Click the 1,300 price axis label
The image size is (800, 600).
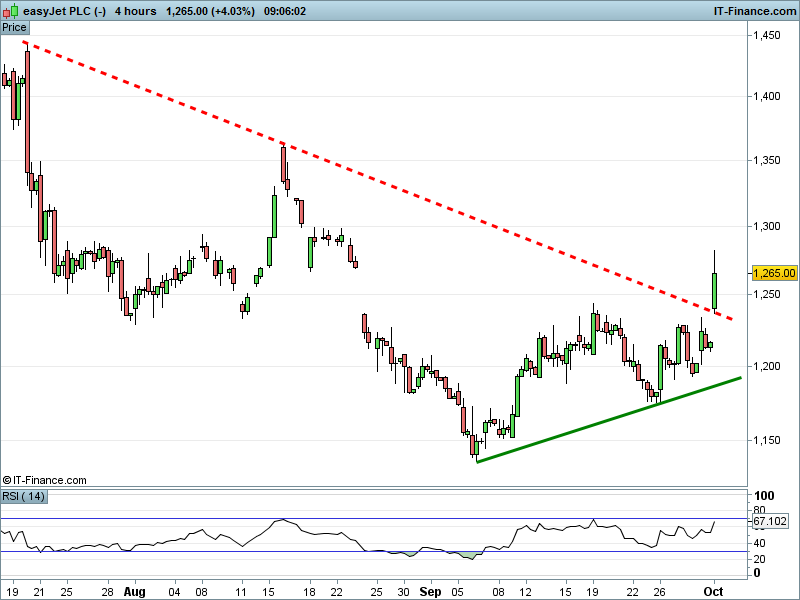(767, 226)
